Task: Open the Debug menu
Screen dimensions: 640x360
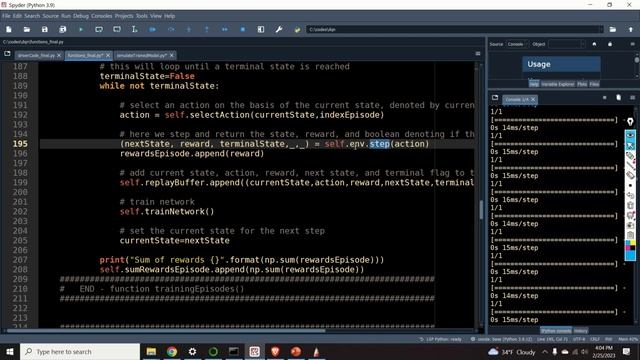Action: tap(81, 16)
